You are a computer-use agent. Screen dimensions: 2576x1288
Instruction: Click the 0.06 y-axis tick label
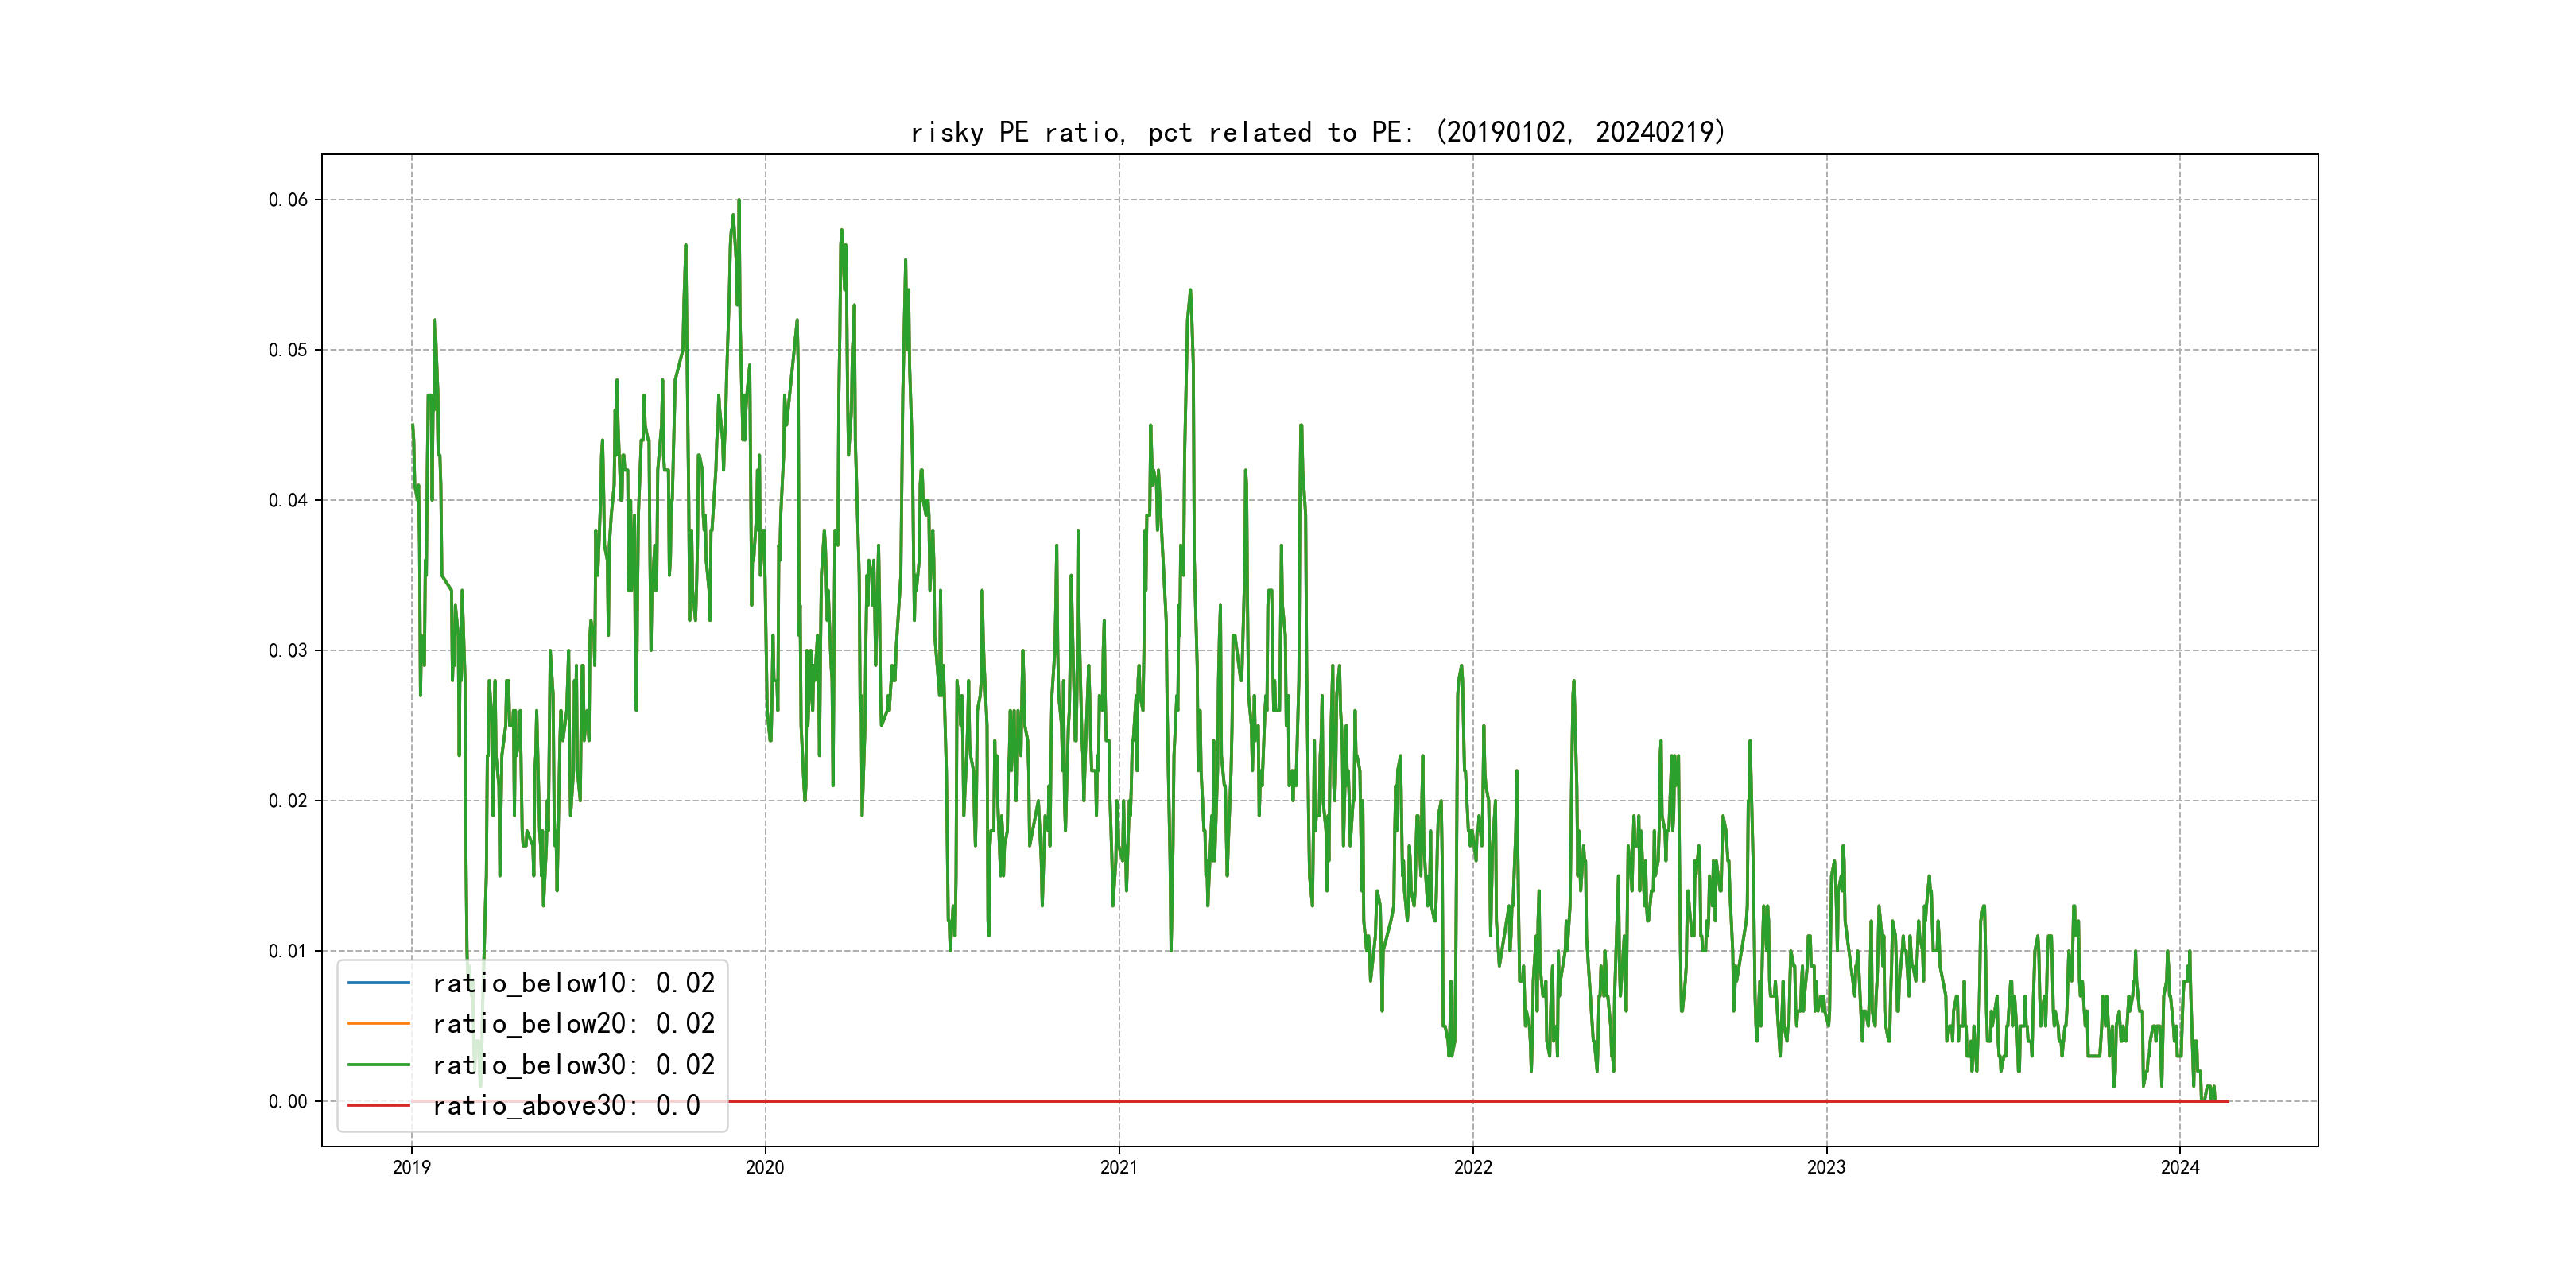click(288, 200)
